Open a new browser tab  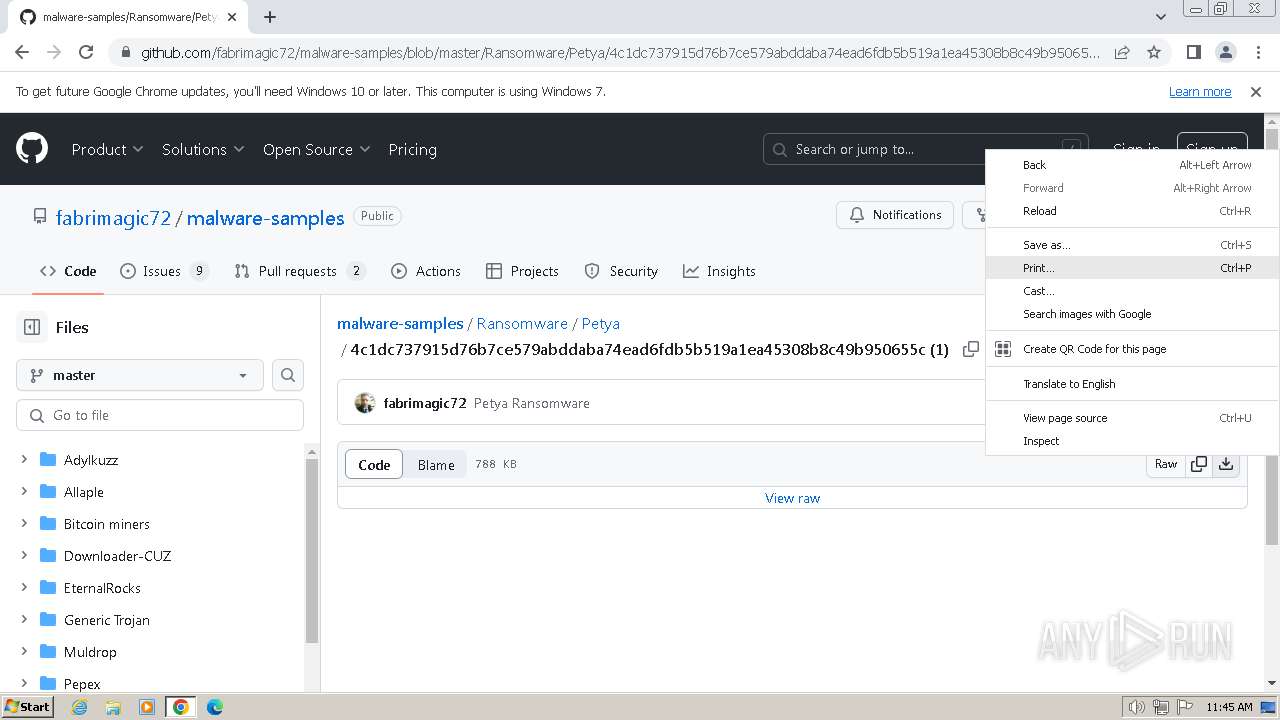coord(270,17)
